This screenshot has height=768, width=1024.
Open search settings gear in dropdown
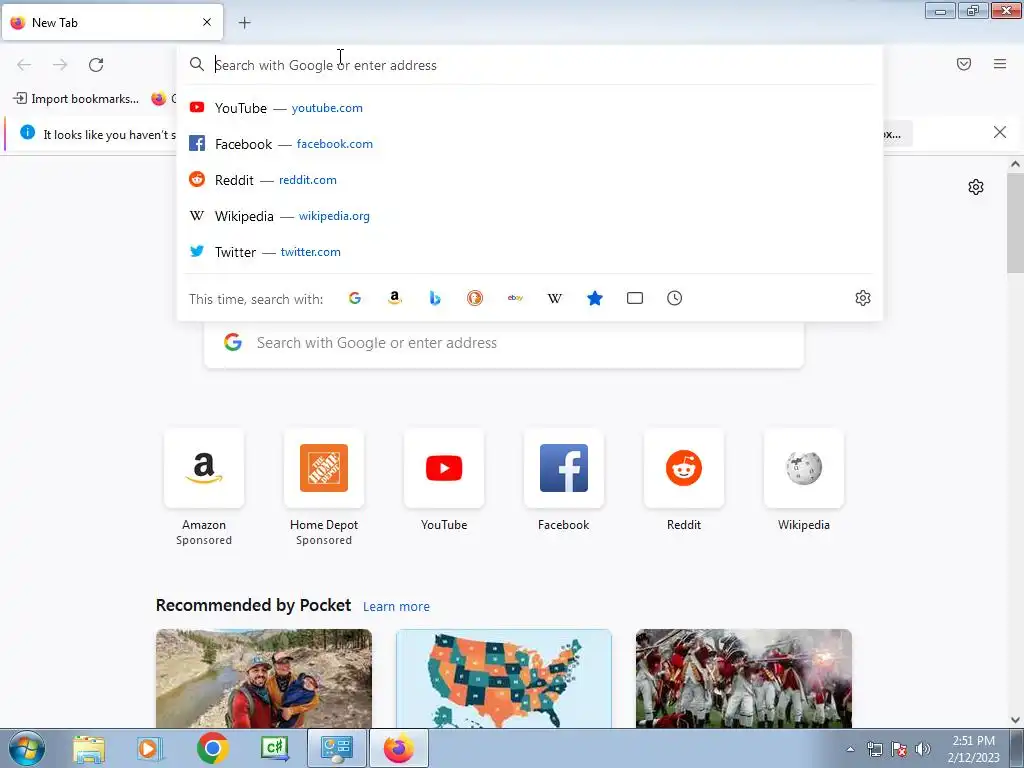point(863,298)
